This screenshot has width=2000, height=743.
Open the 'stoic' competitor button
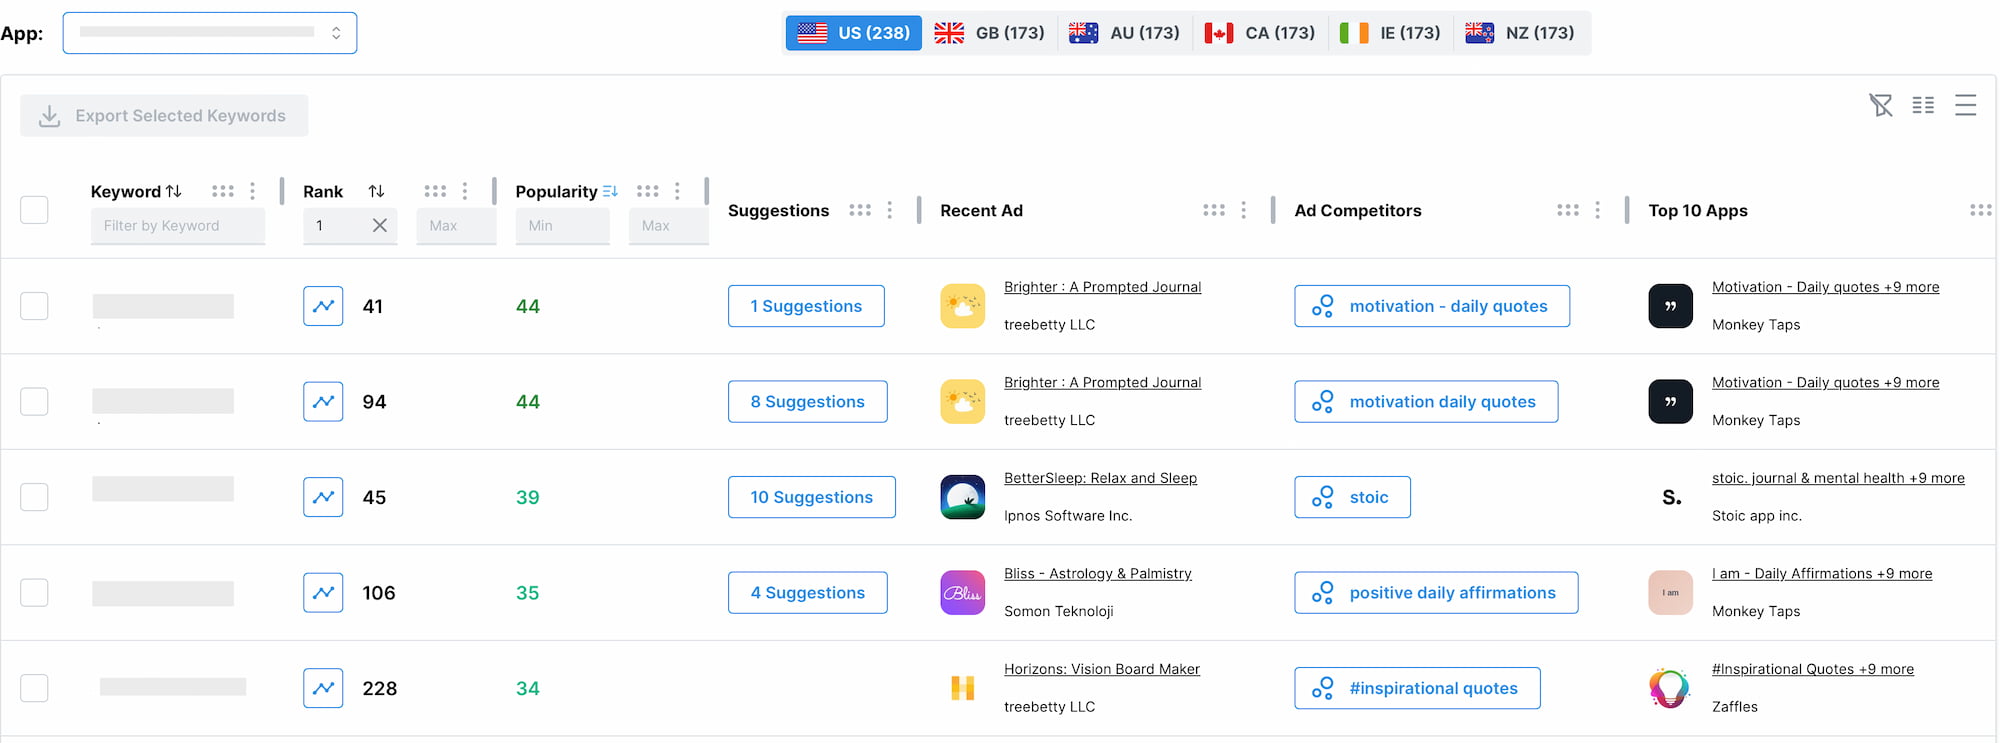pos(1352,497)
